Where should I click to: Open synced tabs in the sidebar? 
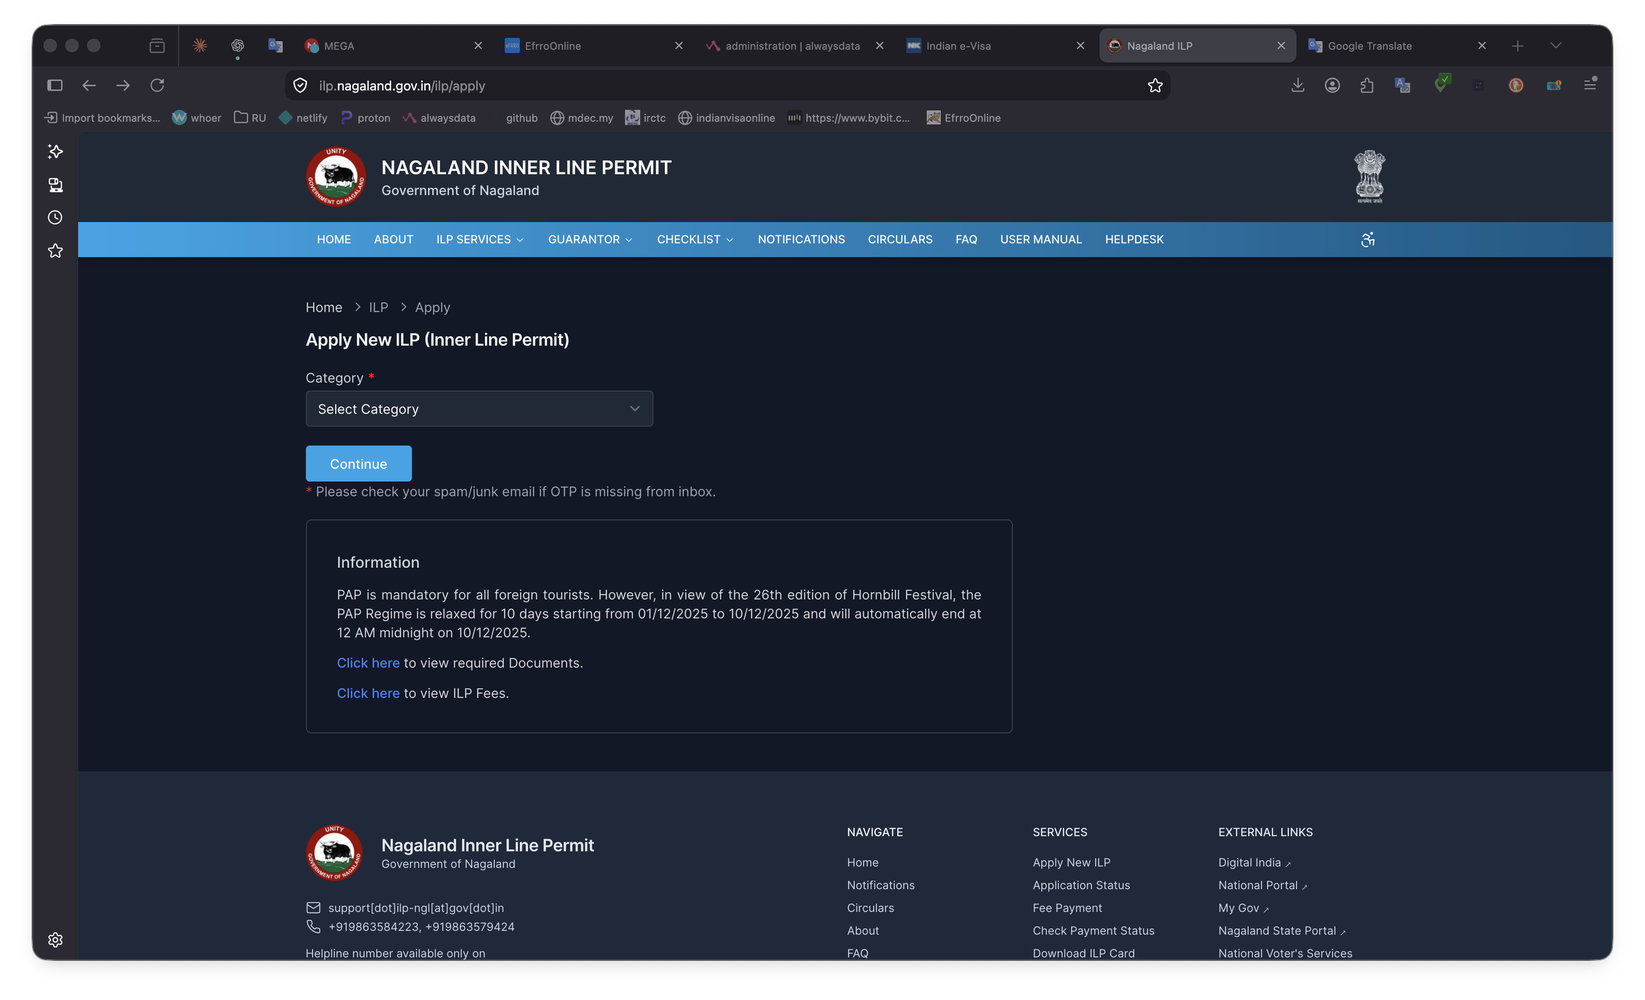pyautogui.click(x=55, y=185)
